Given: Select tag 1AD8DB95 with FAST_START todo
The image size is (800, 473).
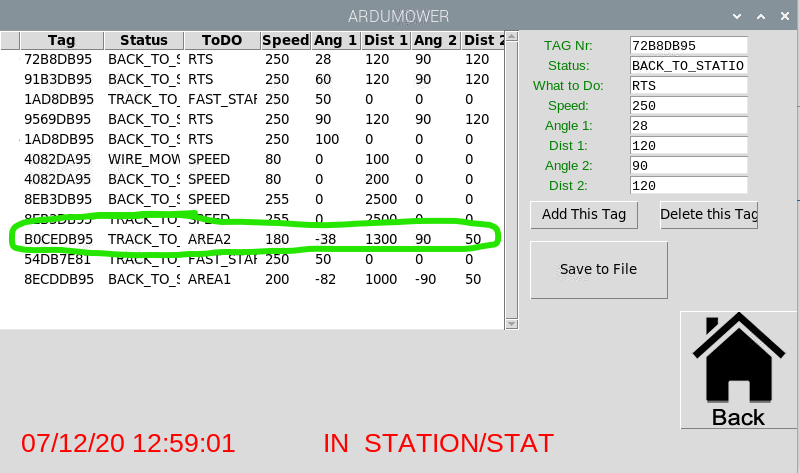Looking at the screenshot, I should [x=253, y=99].
